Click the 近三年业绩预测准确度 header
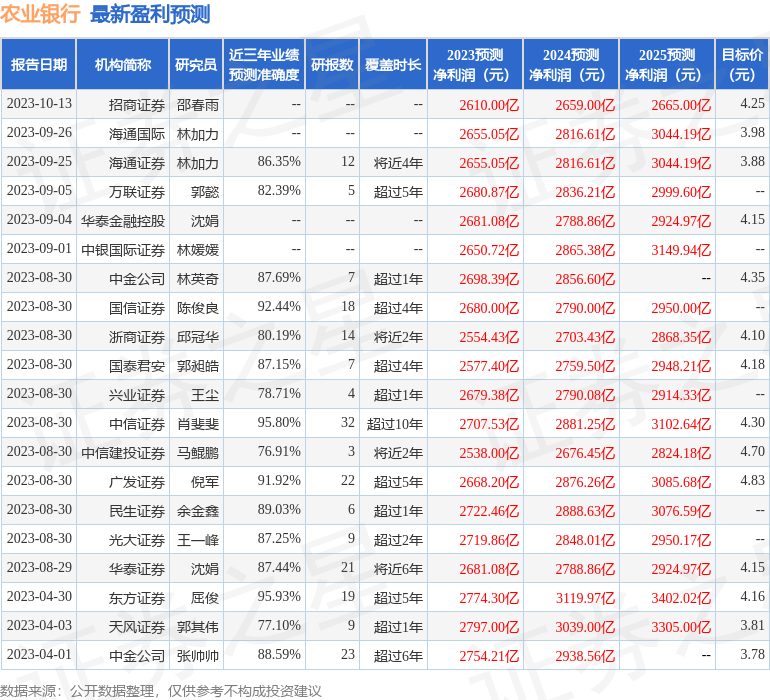The width and height of the screenshot is (770, 700). 264,64
